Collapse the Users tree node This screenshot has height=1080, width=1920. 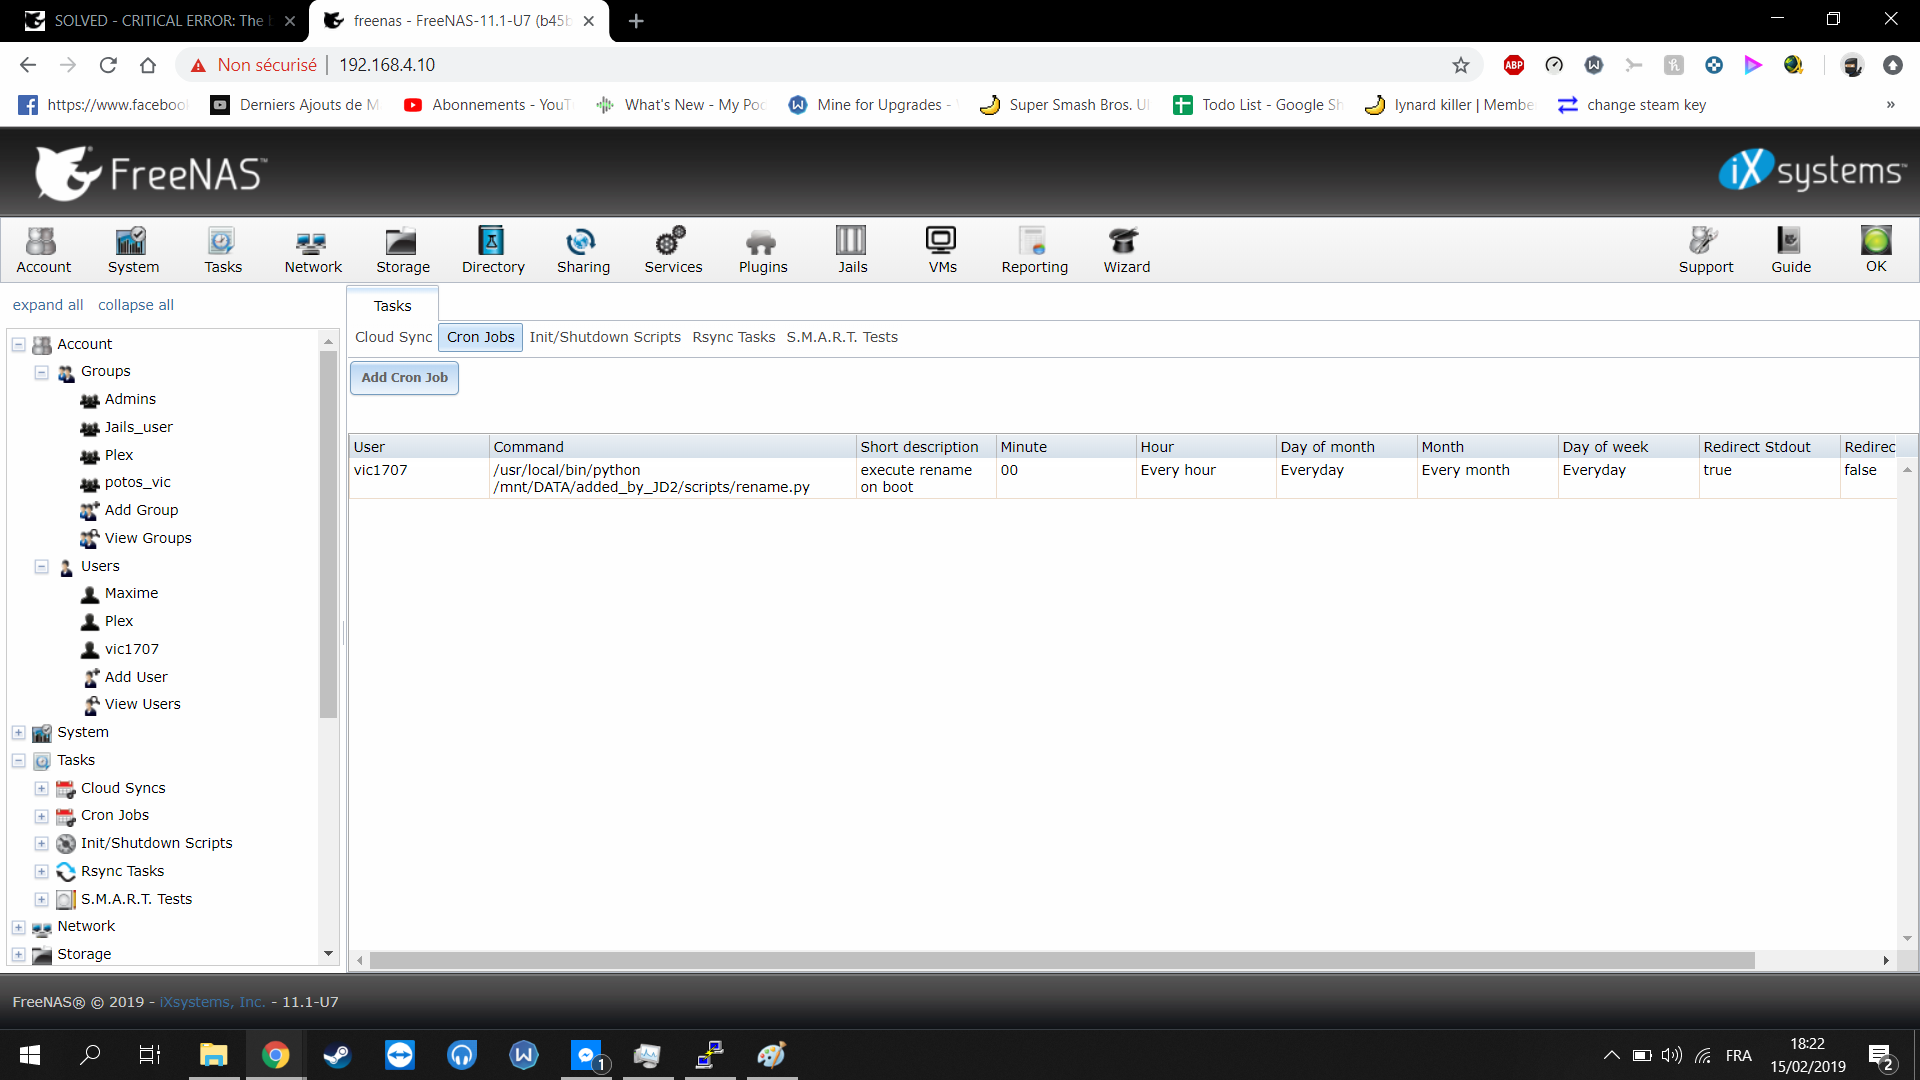(42, 567)
